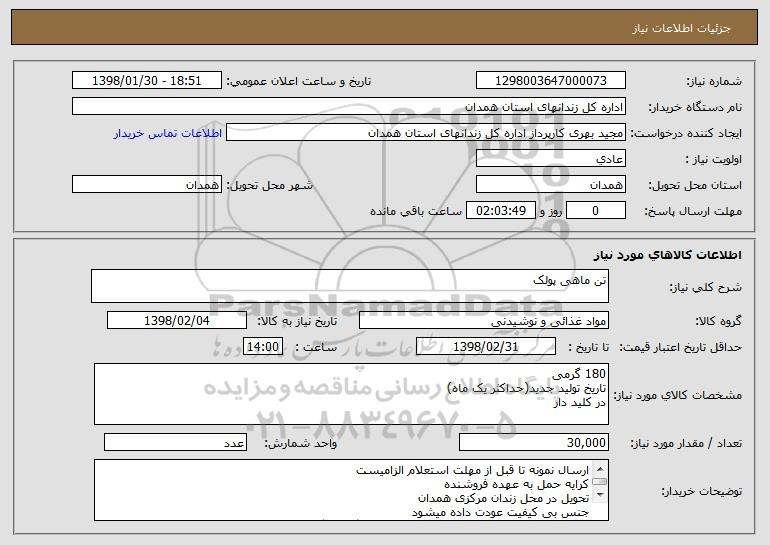Click the label تعداد / مقدار مورد نیاز

[x=686, y=443]
